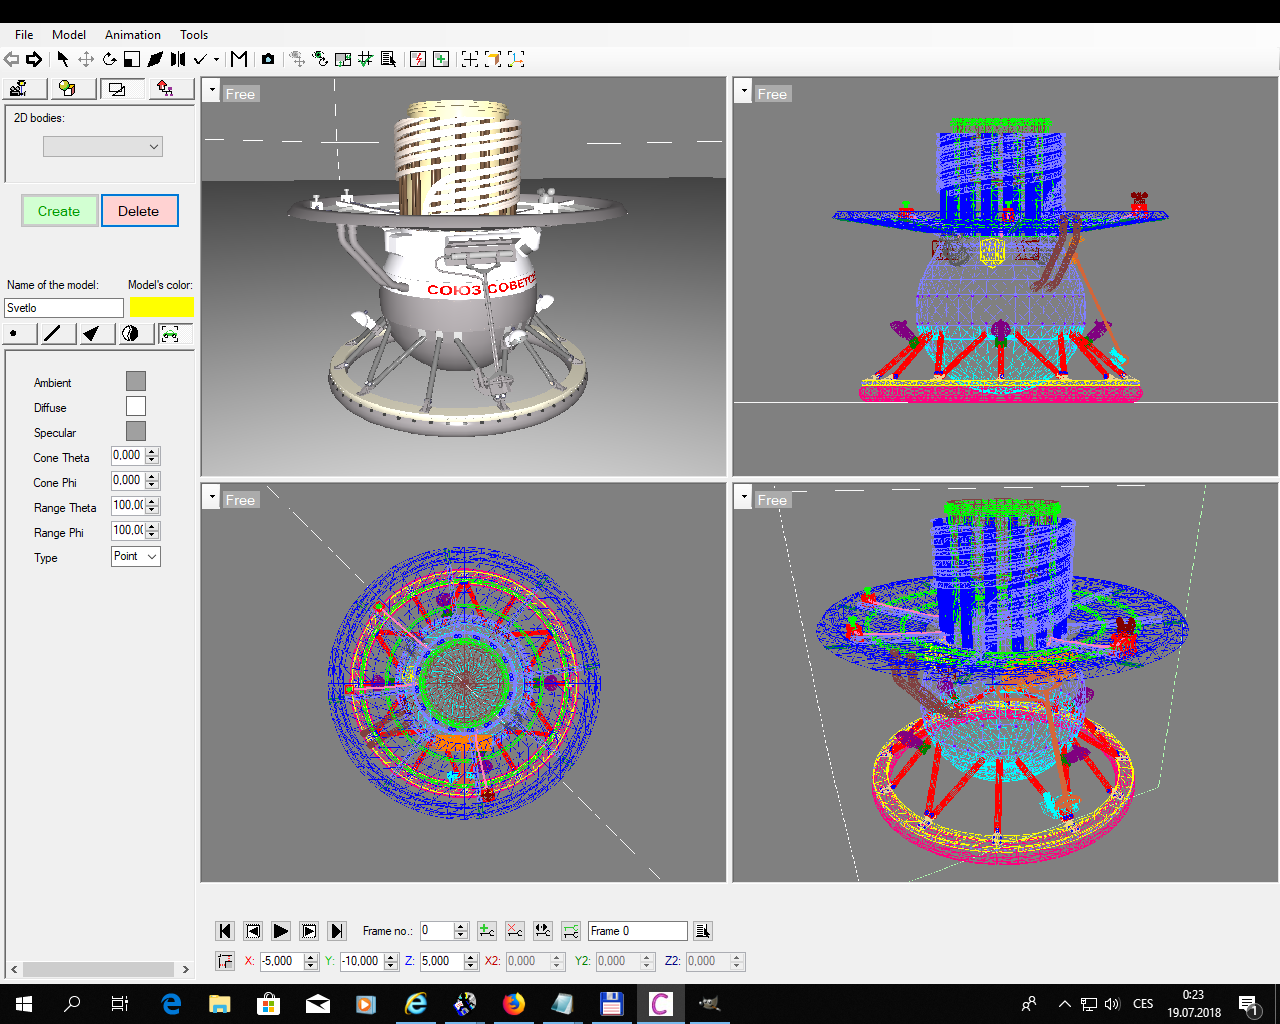Select the mirror tool icon

(x=178, y=59)
